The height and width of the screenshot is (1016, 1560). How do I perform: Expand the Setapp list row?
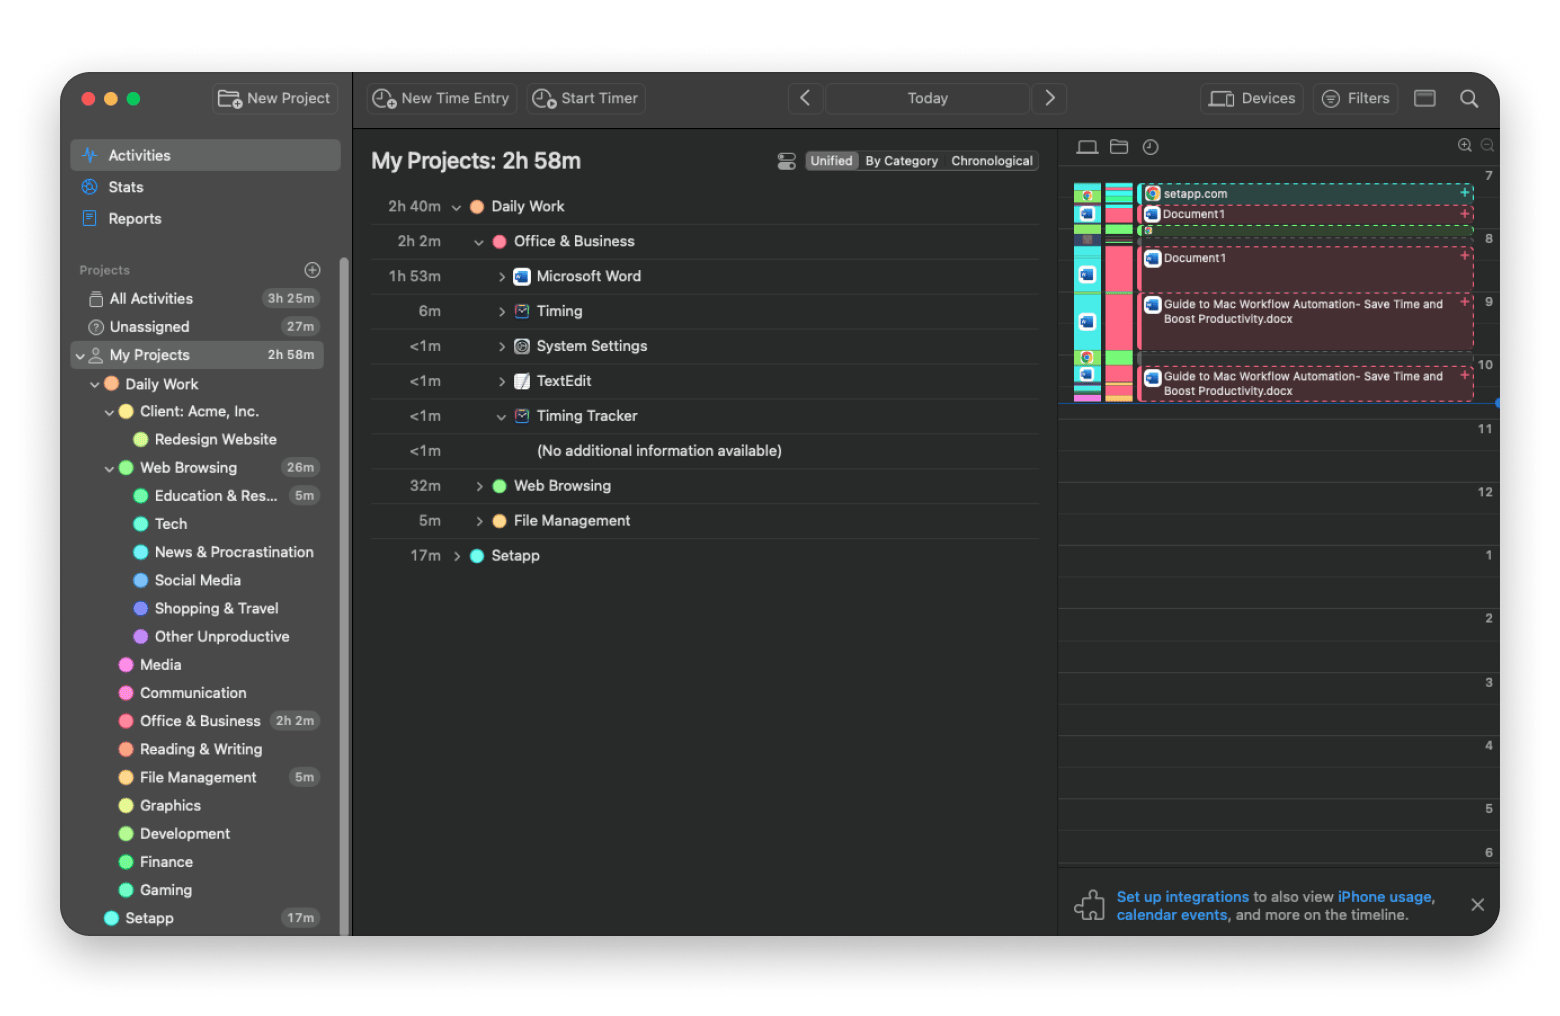tap(457, 556)
